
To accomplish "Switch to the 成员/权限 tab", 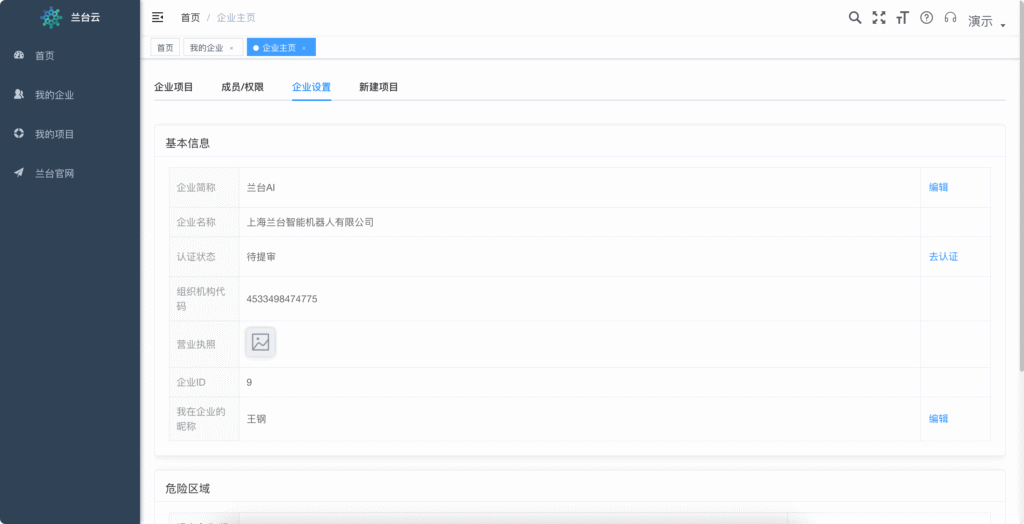I will (242, 87).
